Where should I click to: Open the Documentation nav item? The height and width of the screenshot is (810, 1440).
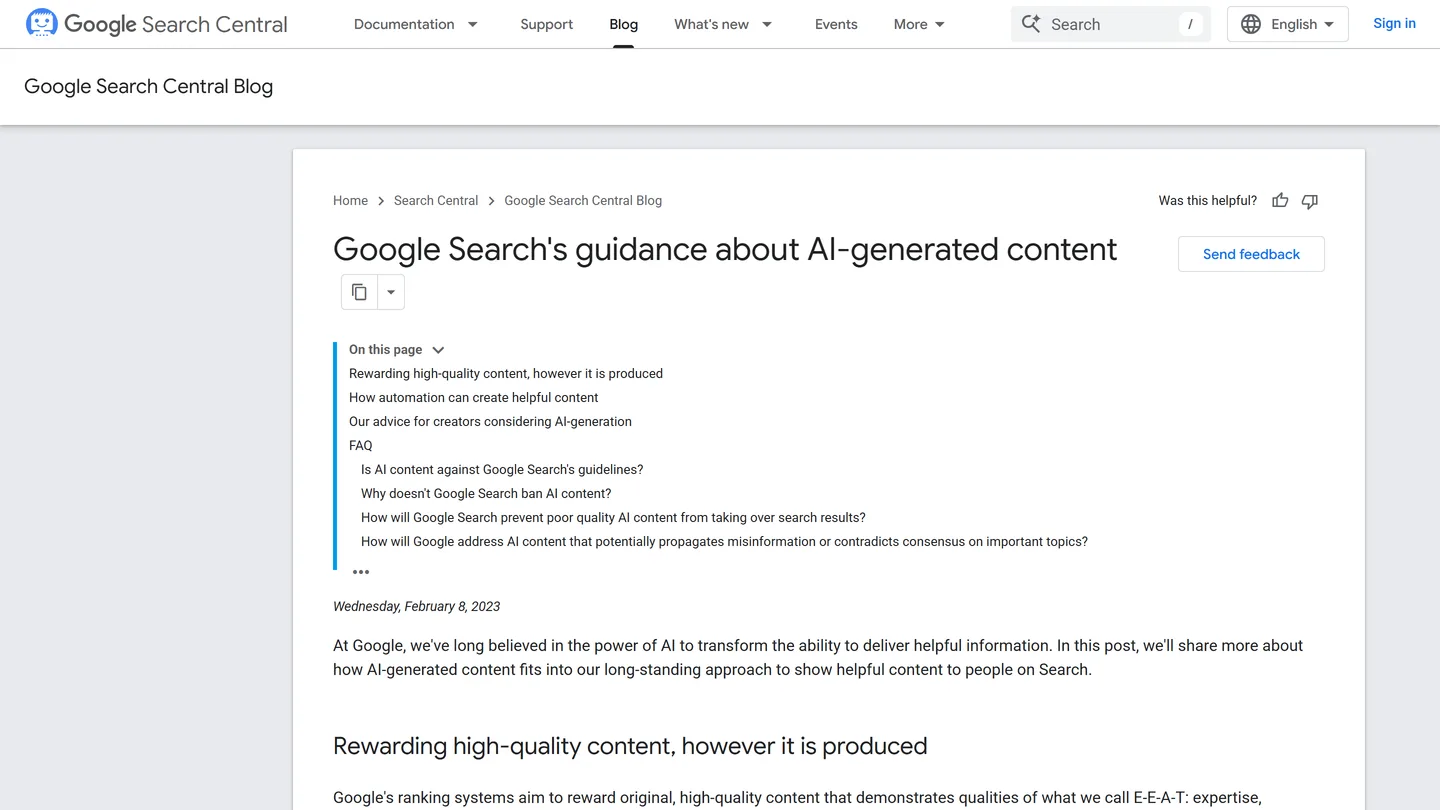click(x=404, y=24)
